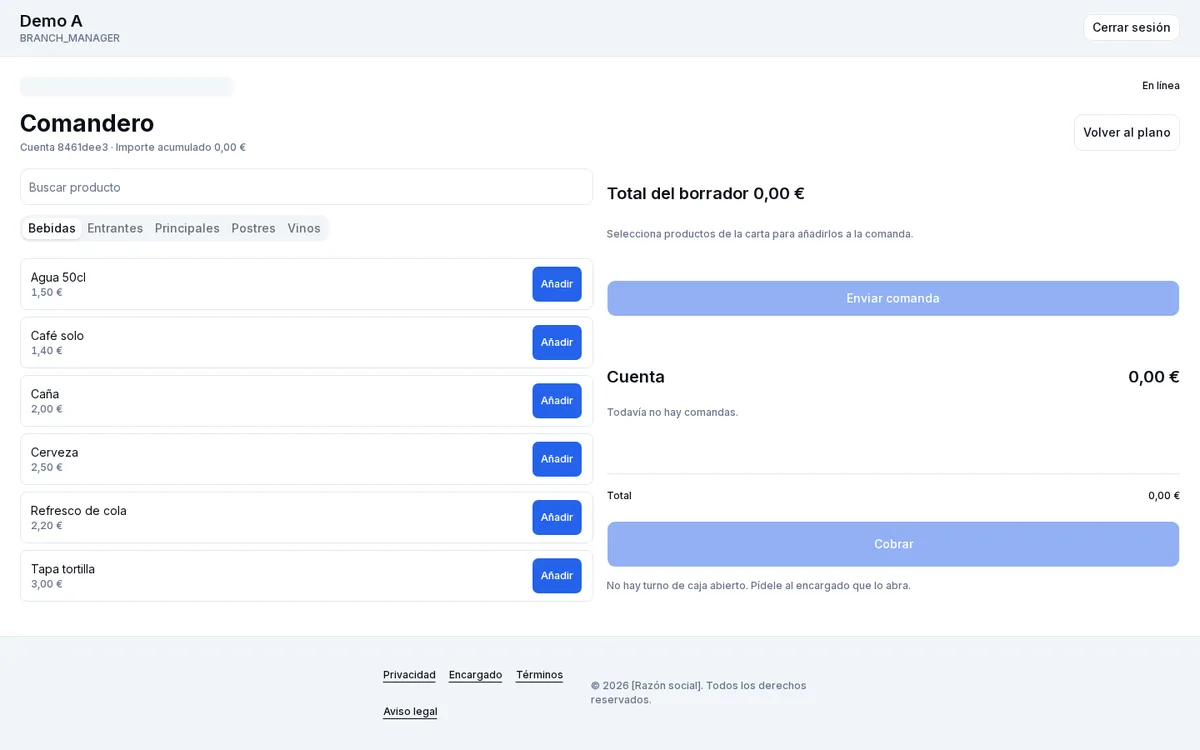Add Refresco de cola to the order
1200x750 pixels.
coord(557,517)
